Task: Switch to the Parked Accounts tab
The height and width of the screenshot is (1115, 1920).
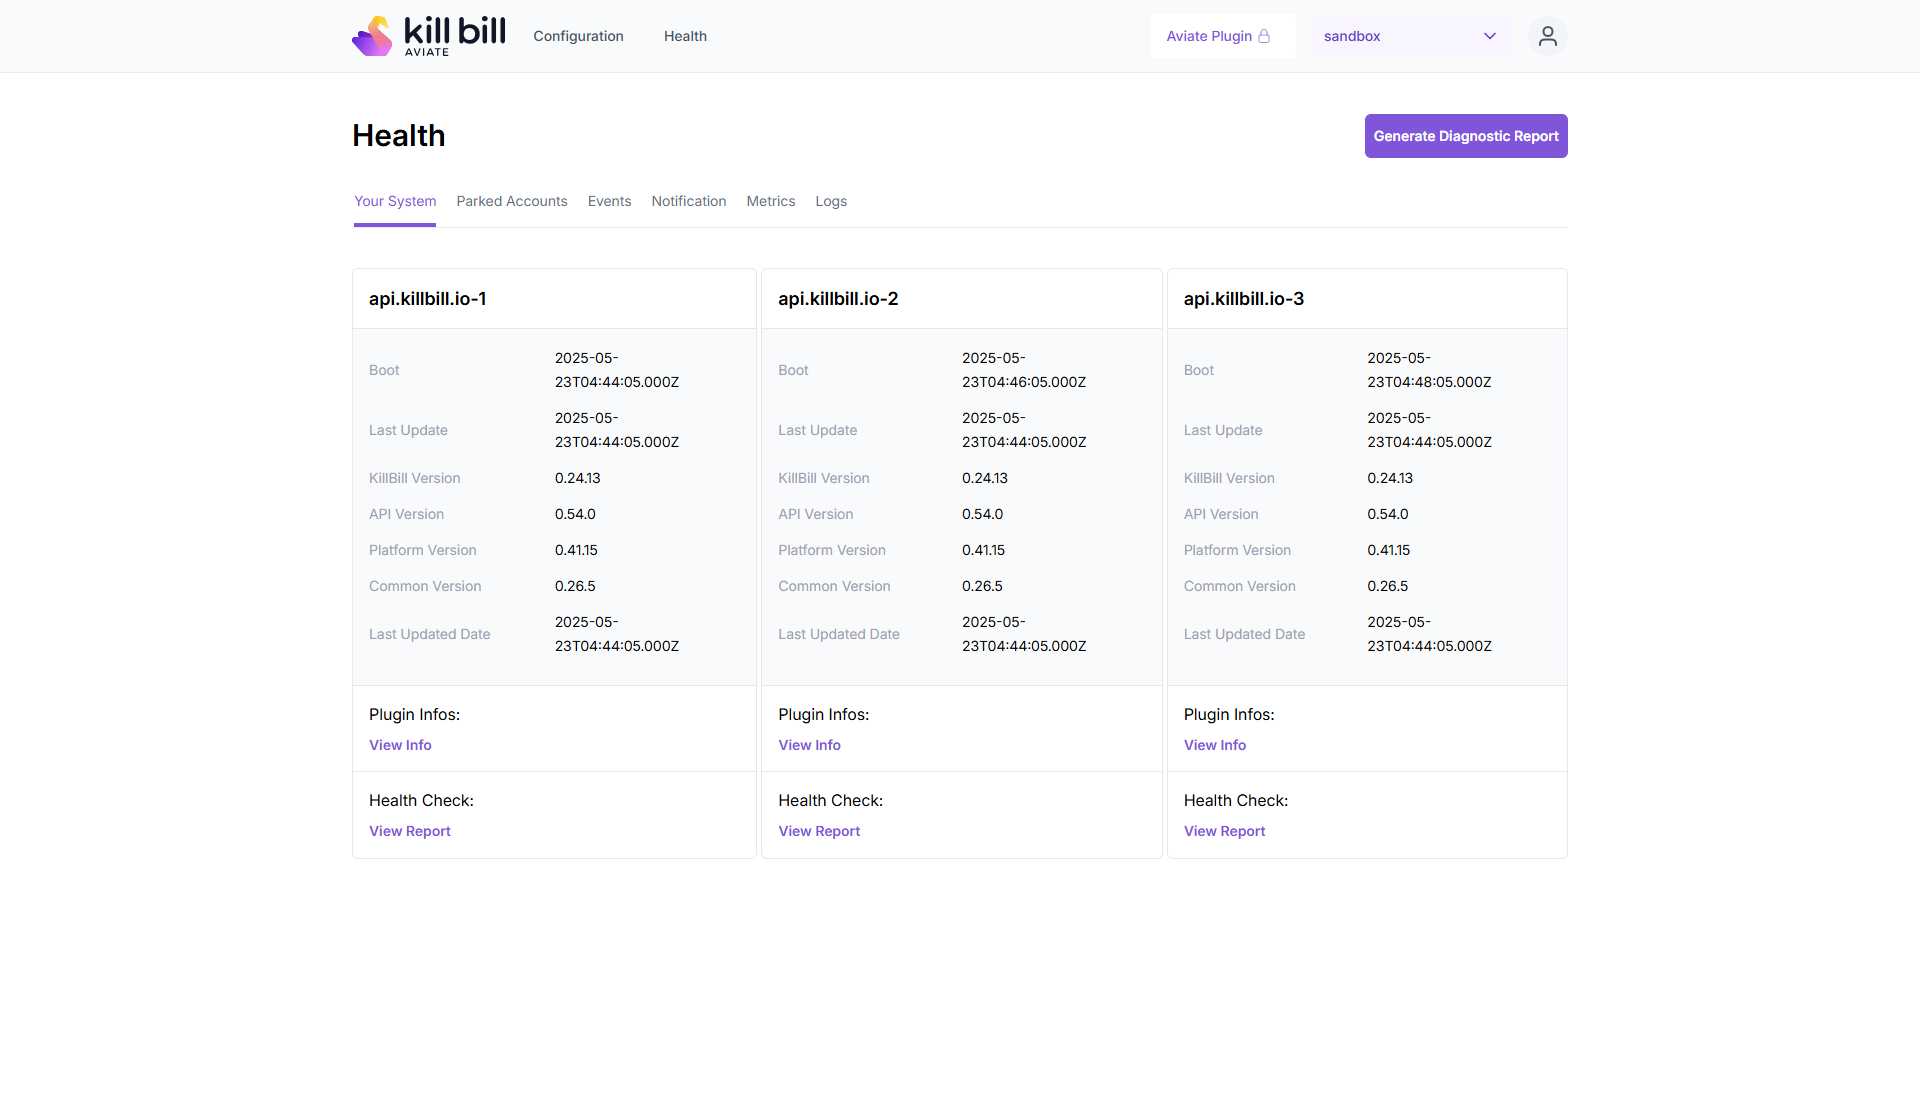Action: click(511, 201)
